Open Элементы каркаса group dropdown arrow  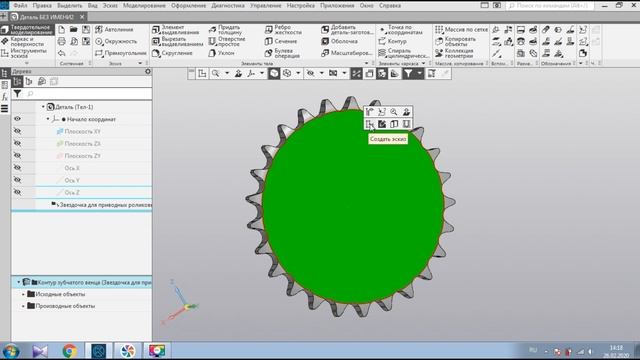click(423, 63)
